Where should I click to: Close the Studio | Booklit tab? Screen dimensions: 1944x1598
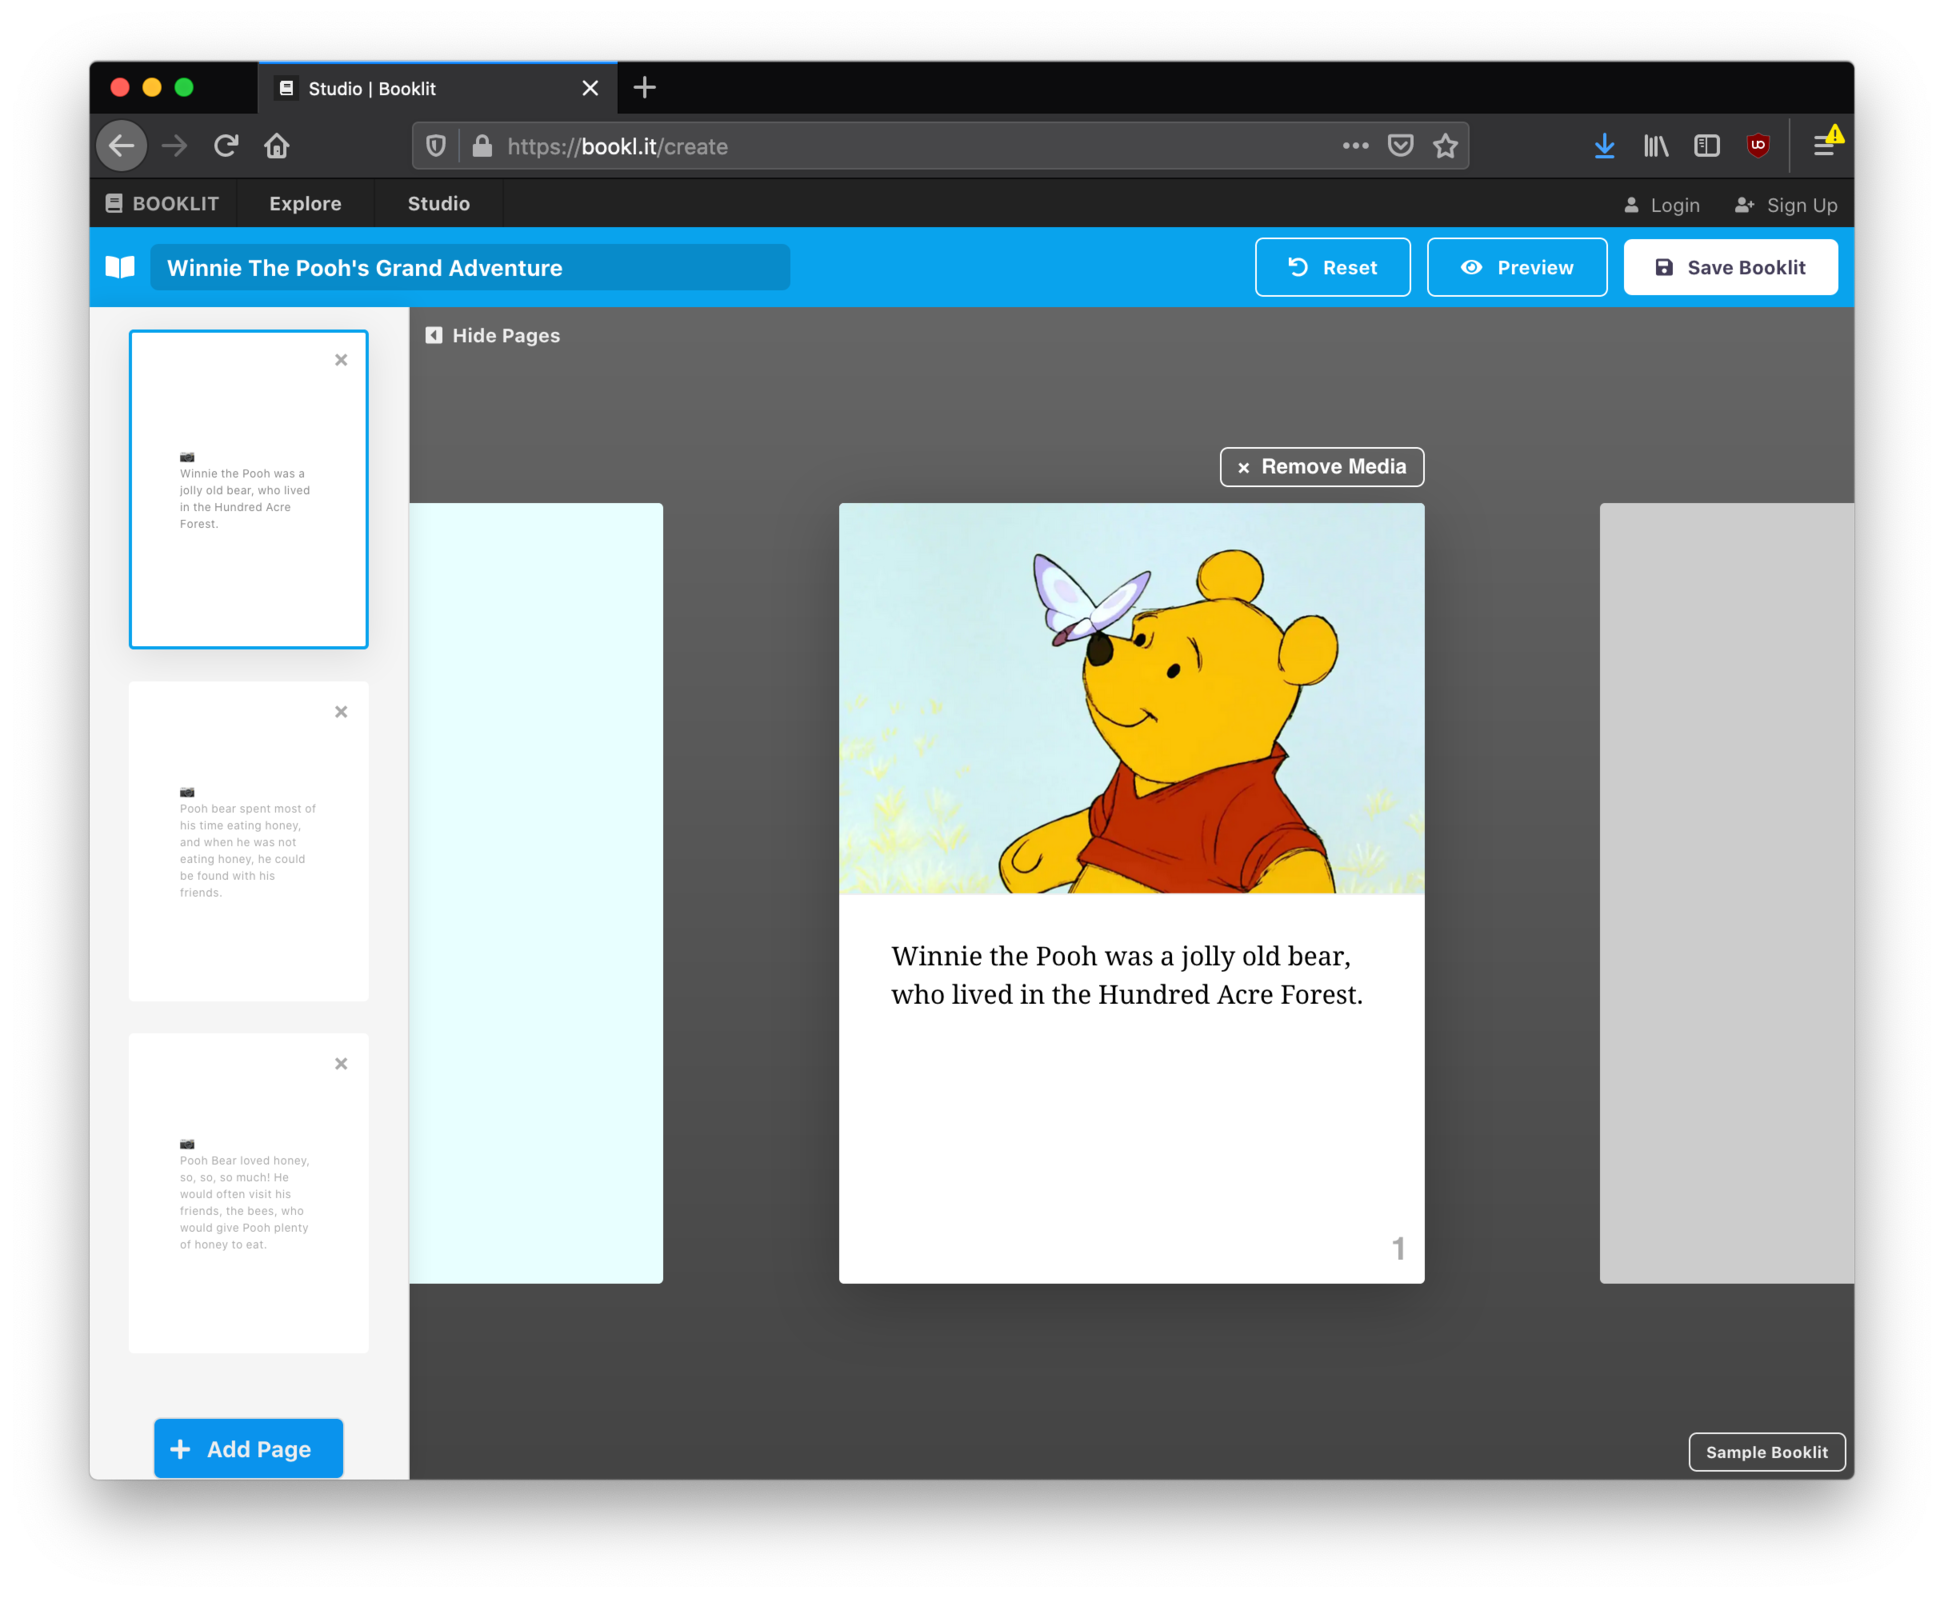coord(590,88)
